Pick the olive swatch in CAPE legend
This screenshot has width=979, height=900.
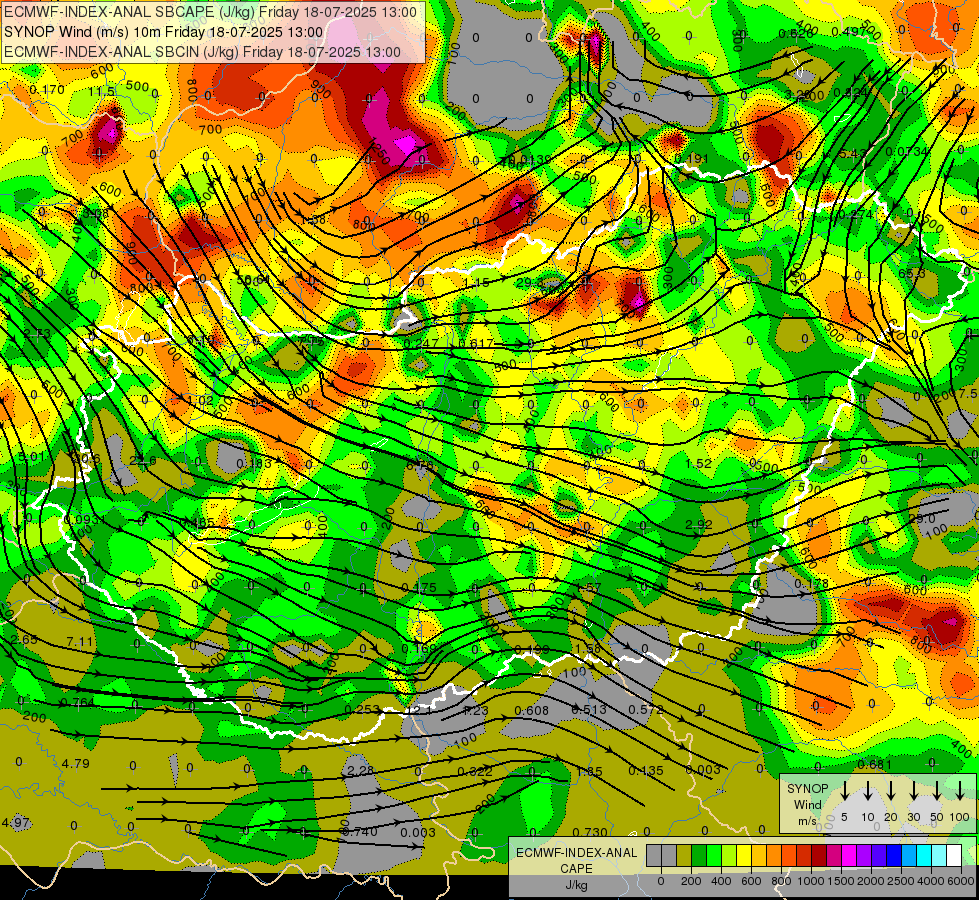tap(684, 856)
